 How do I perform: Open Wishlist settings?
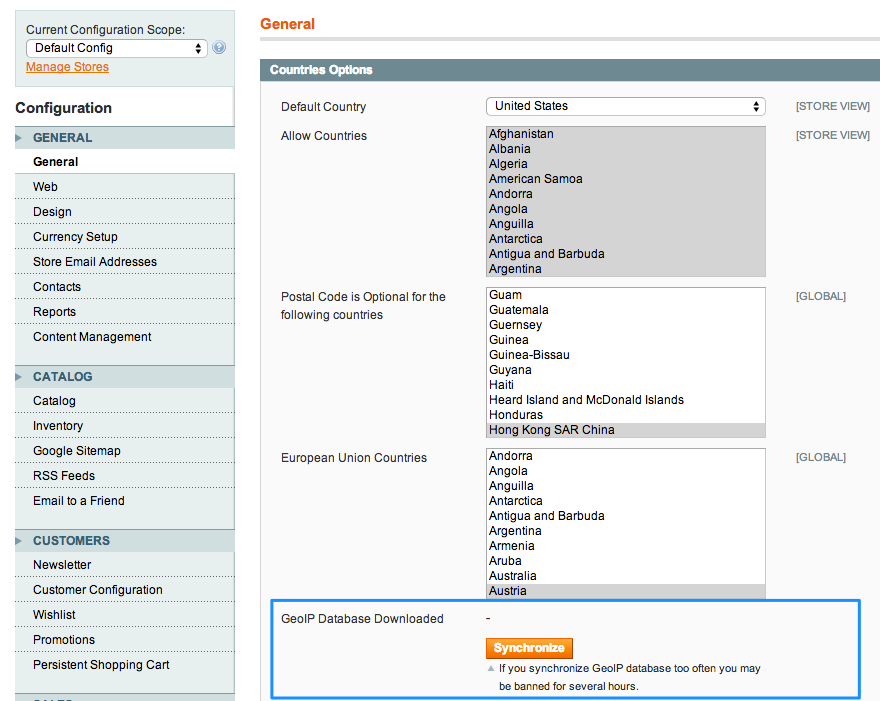tap(125, 615)
